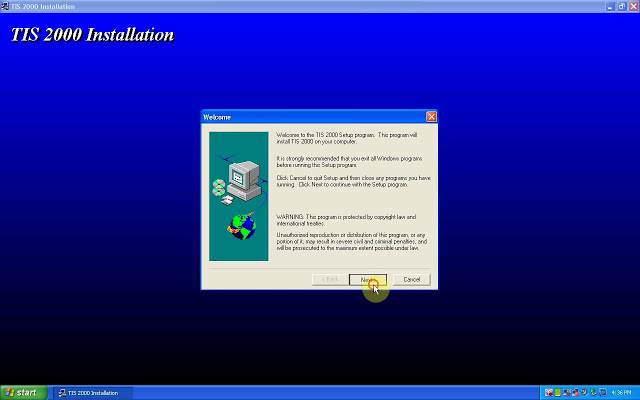Click the 'Unauthorized reproduction or distribution' paragraph
Image resolution: width=640 pixels, height=400 pixels.
[x=352, y=241]
